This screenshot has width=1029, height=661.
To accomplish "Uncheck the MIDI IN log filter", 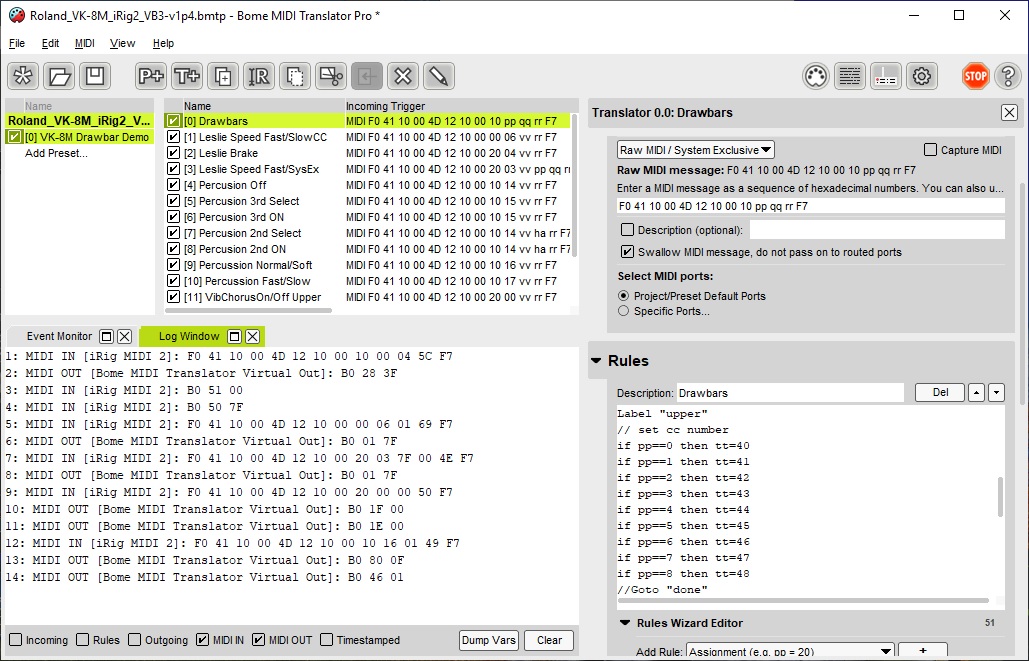I will coord(203,639).
